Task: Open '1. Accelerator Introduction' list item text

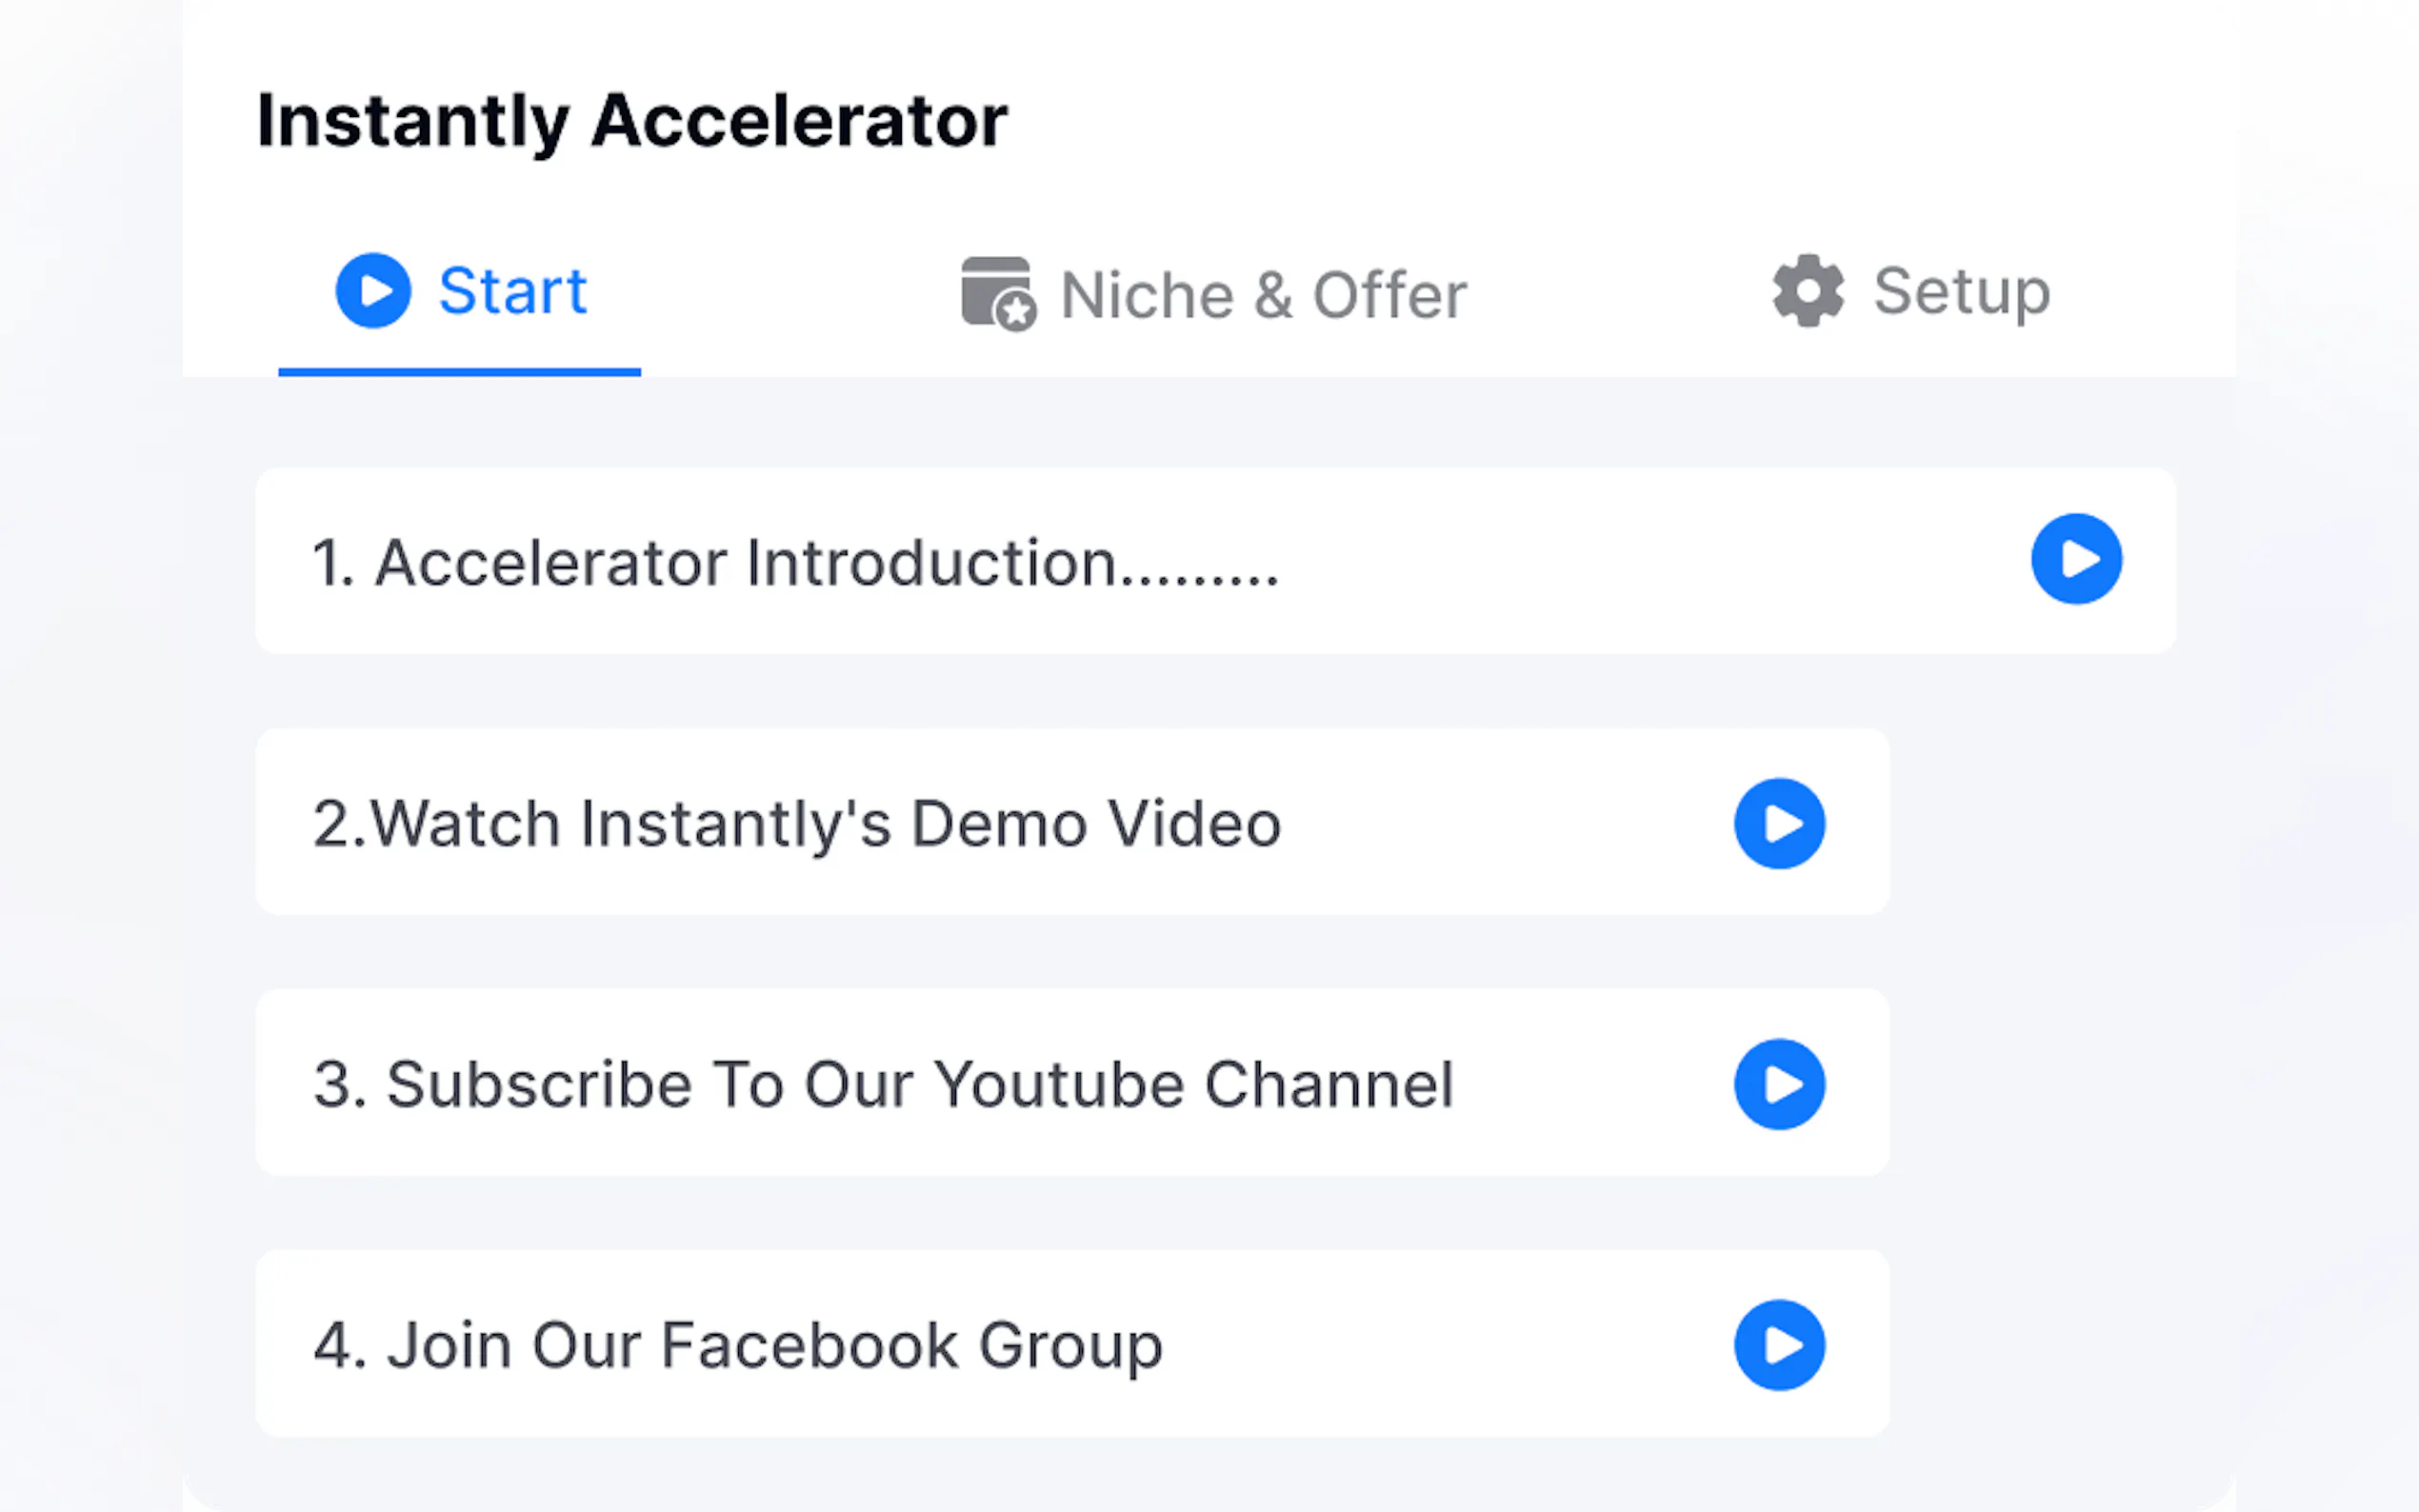Action: 795,562
